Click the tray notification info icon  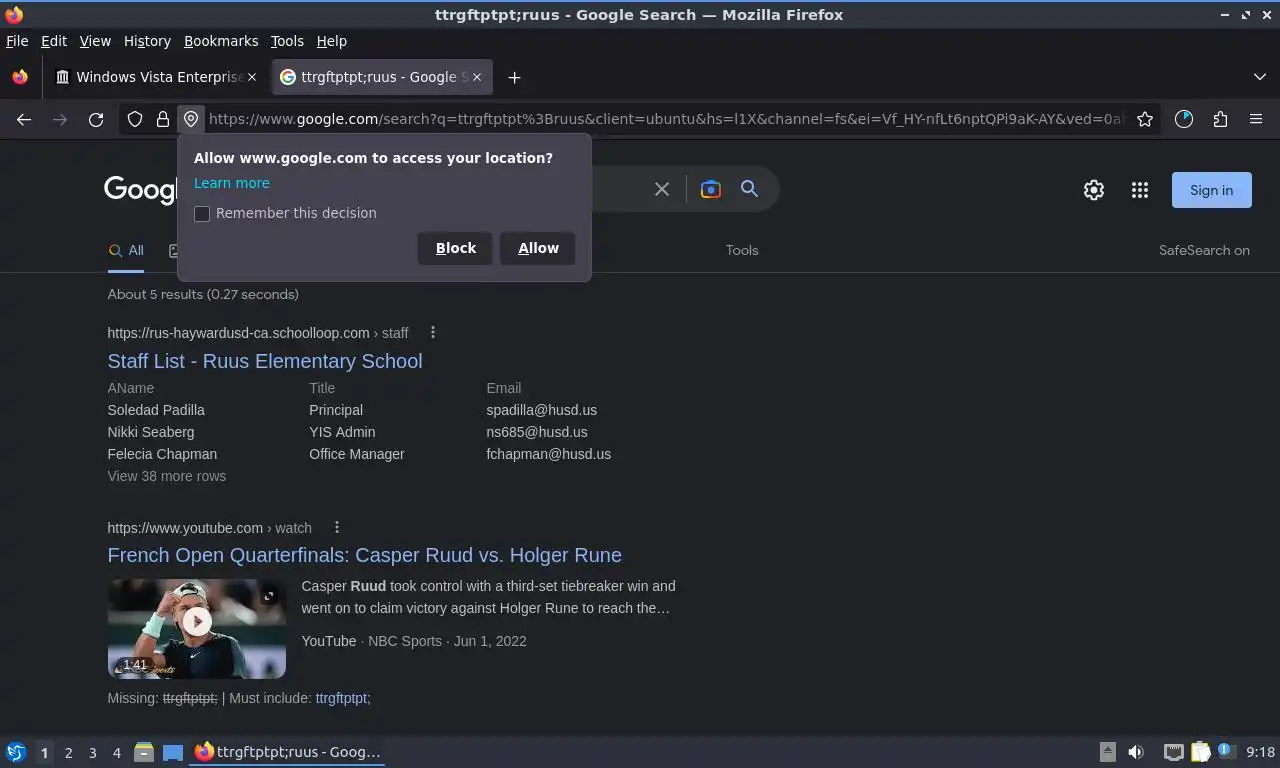tap(1225, 751)
